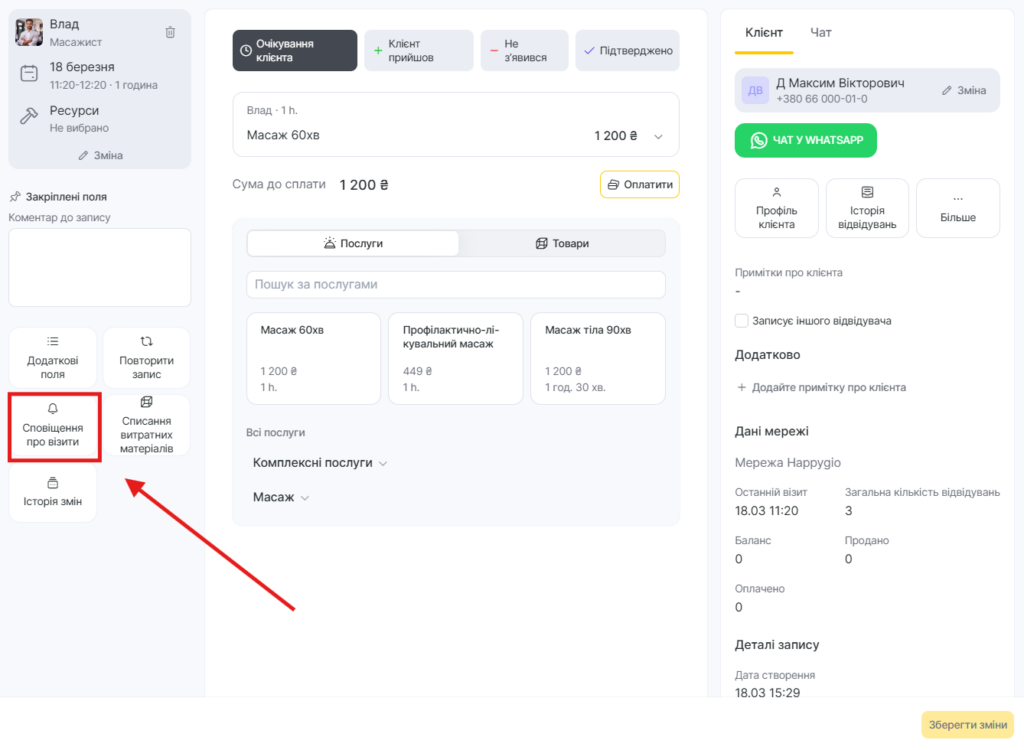Click the Пошук за послугами field
The image size is (1024, 750).
[x=455, y=284]
